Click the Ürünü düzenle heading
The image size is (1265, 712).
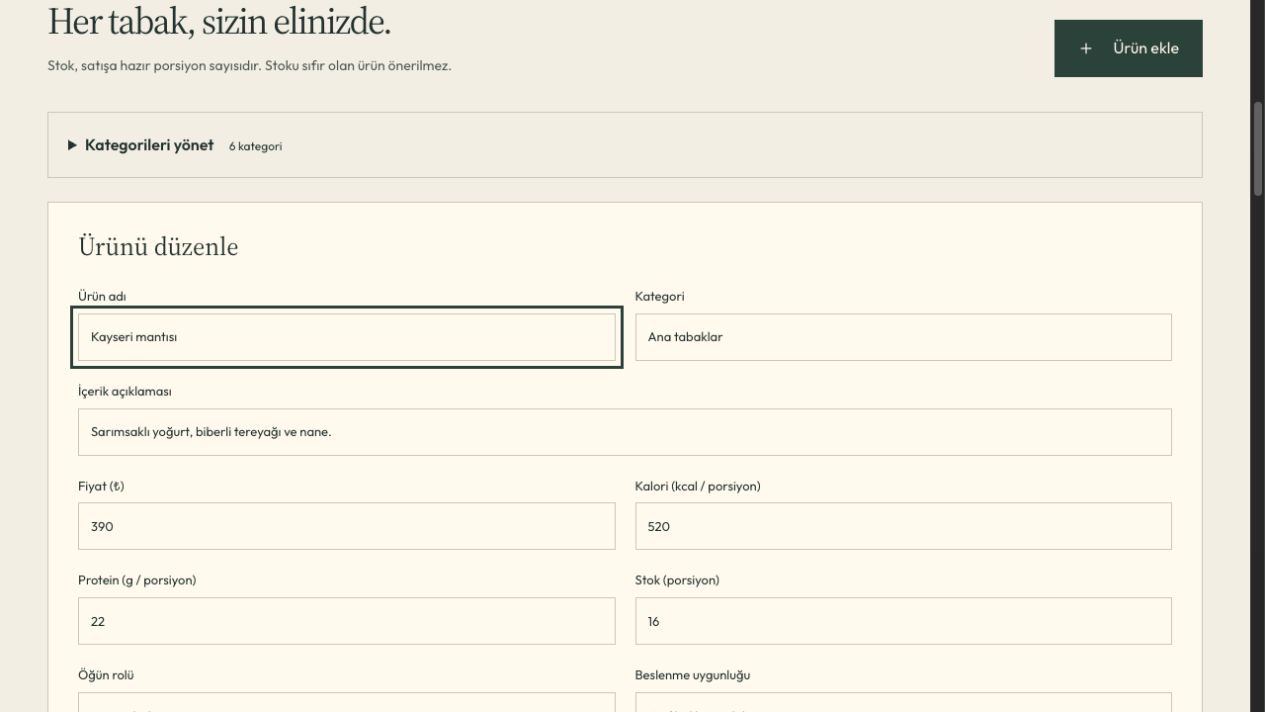coord(158,246)
